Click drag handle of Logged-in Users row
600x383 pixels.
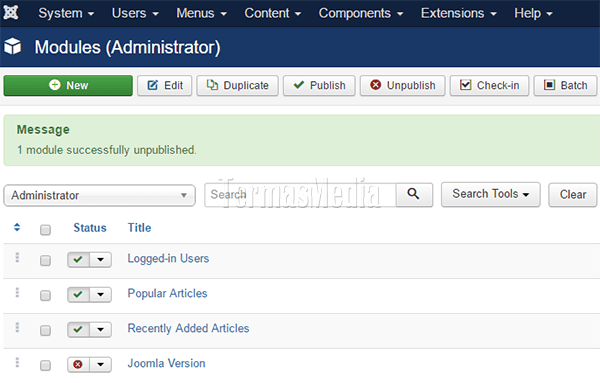pyautogui.click(x=17, y=258)
